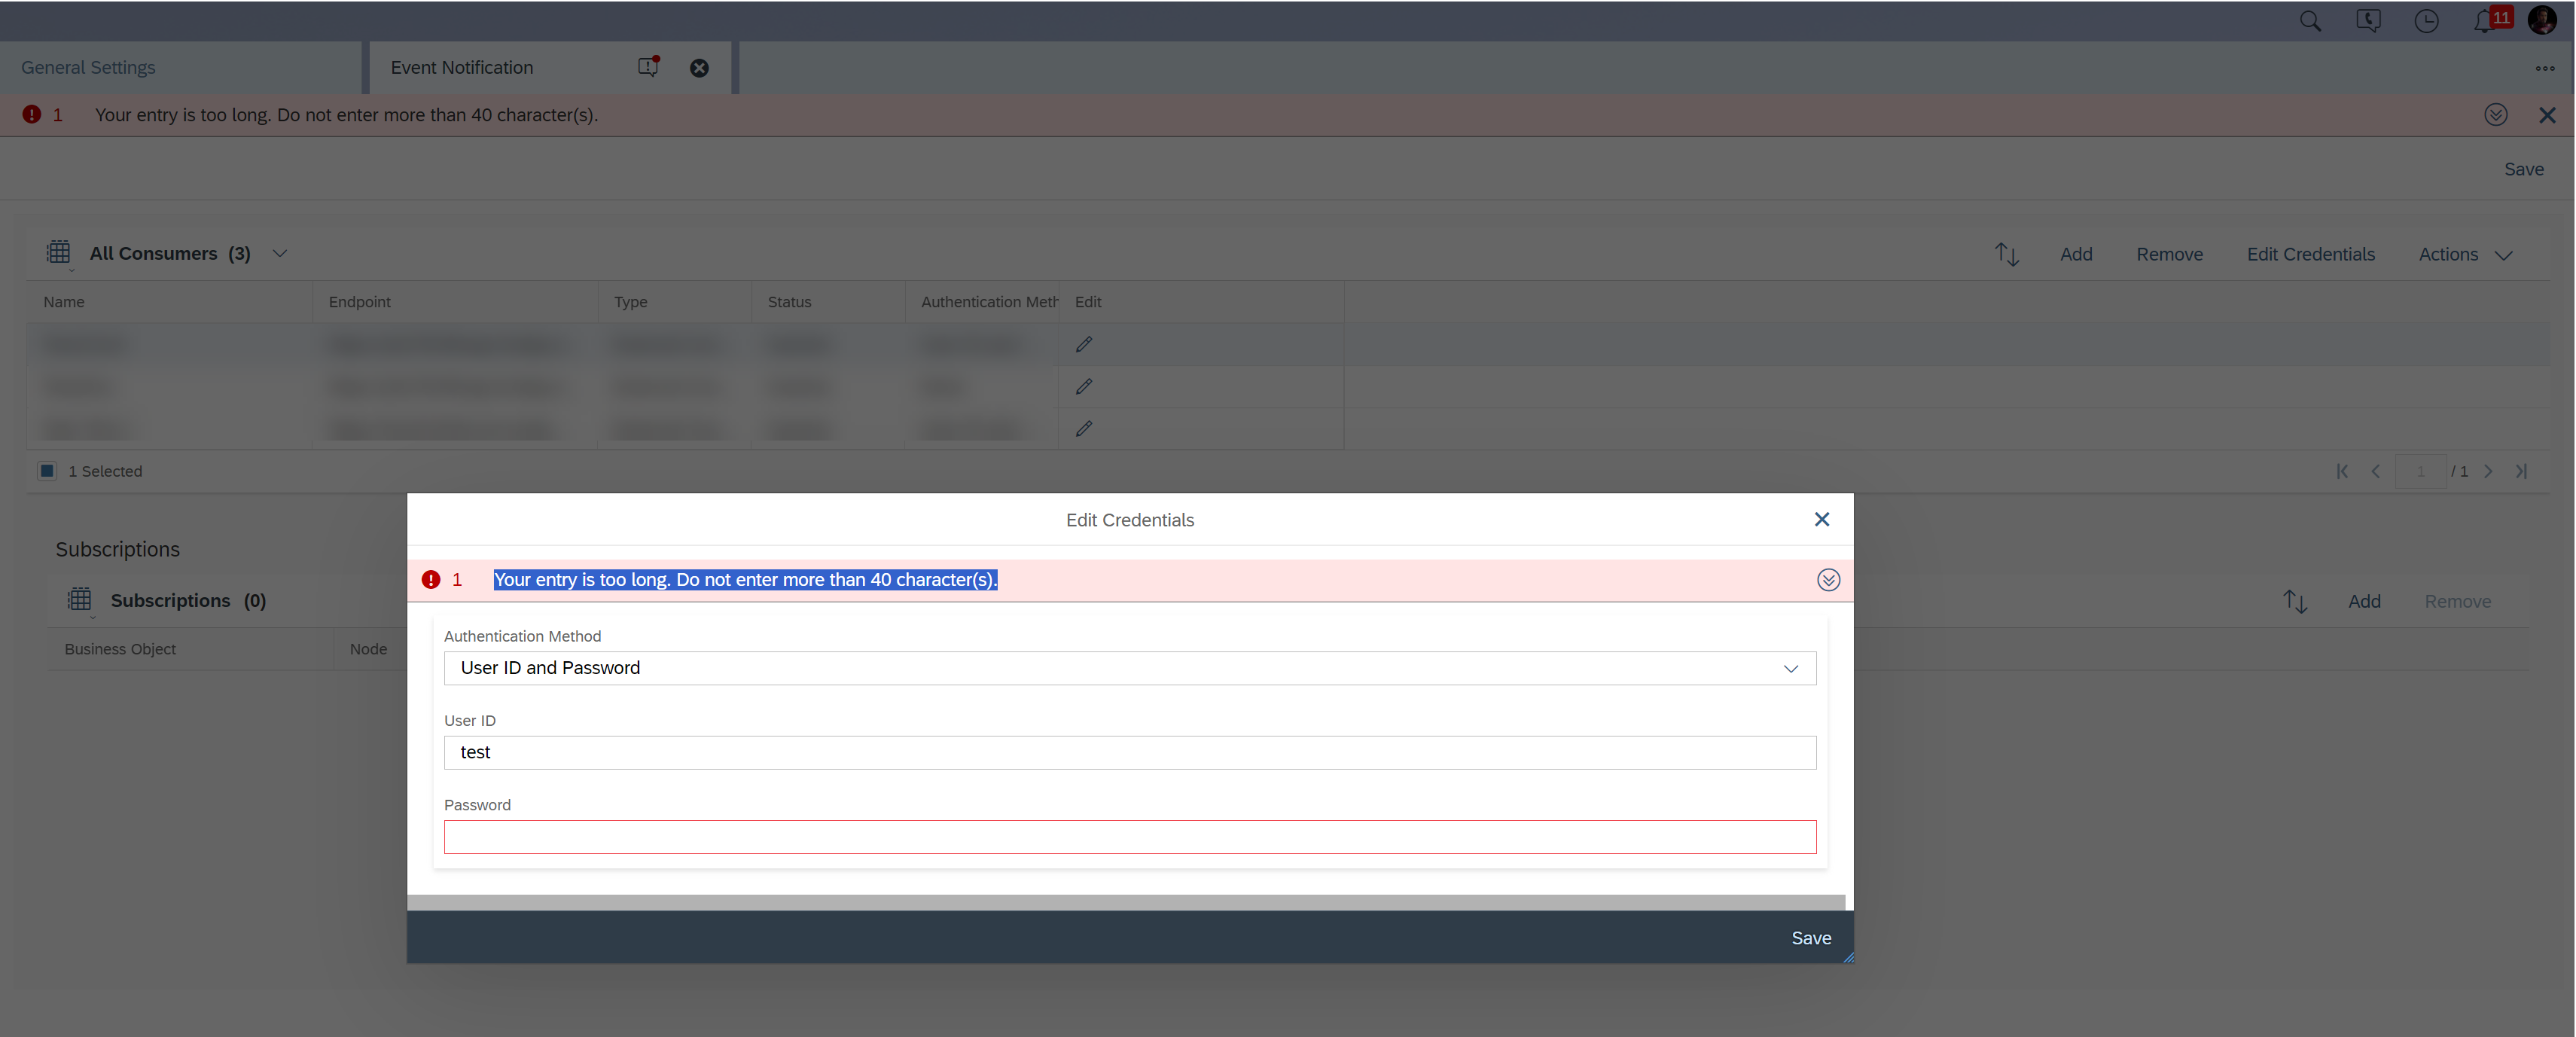Click the highlighted dialog error message text
Screen dimensions: 2576x1037
[x=745, y=580]
